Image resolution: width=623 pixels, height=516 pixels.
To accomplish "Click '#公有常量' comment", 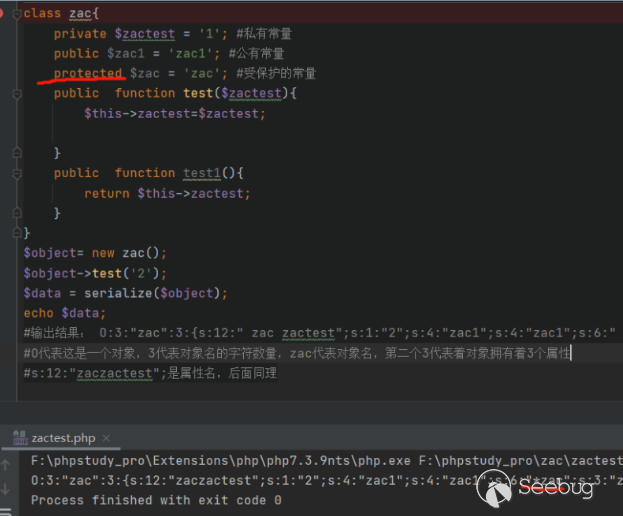I will tap(257, 54).
